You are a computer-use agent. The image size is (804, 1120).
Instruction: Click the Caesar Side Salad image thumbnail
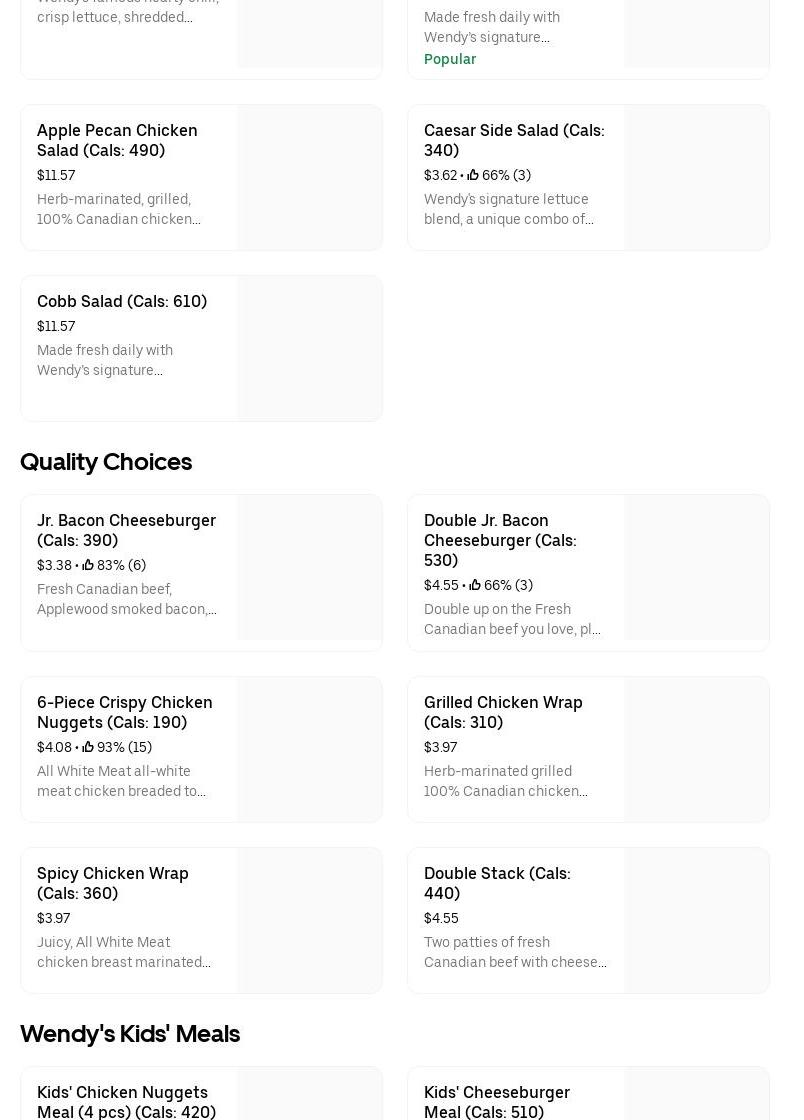click(x=696, y=178)
